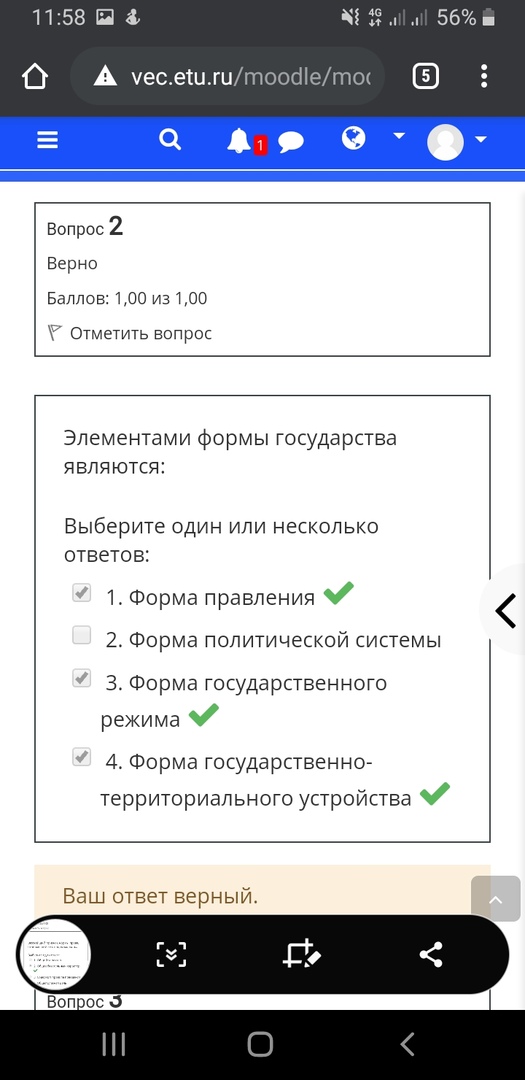The height and width of the screenshot is (1080, 525).
Task: Tap the scroll capture icon
Action: (171, 955)
